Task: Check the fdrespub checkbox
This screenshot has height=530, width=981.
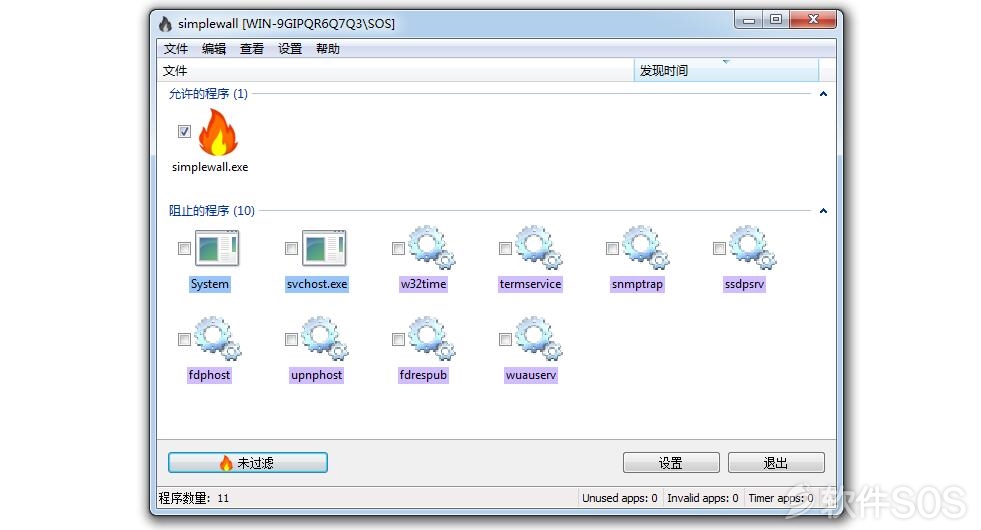Action: (x=398, y=339)
